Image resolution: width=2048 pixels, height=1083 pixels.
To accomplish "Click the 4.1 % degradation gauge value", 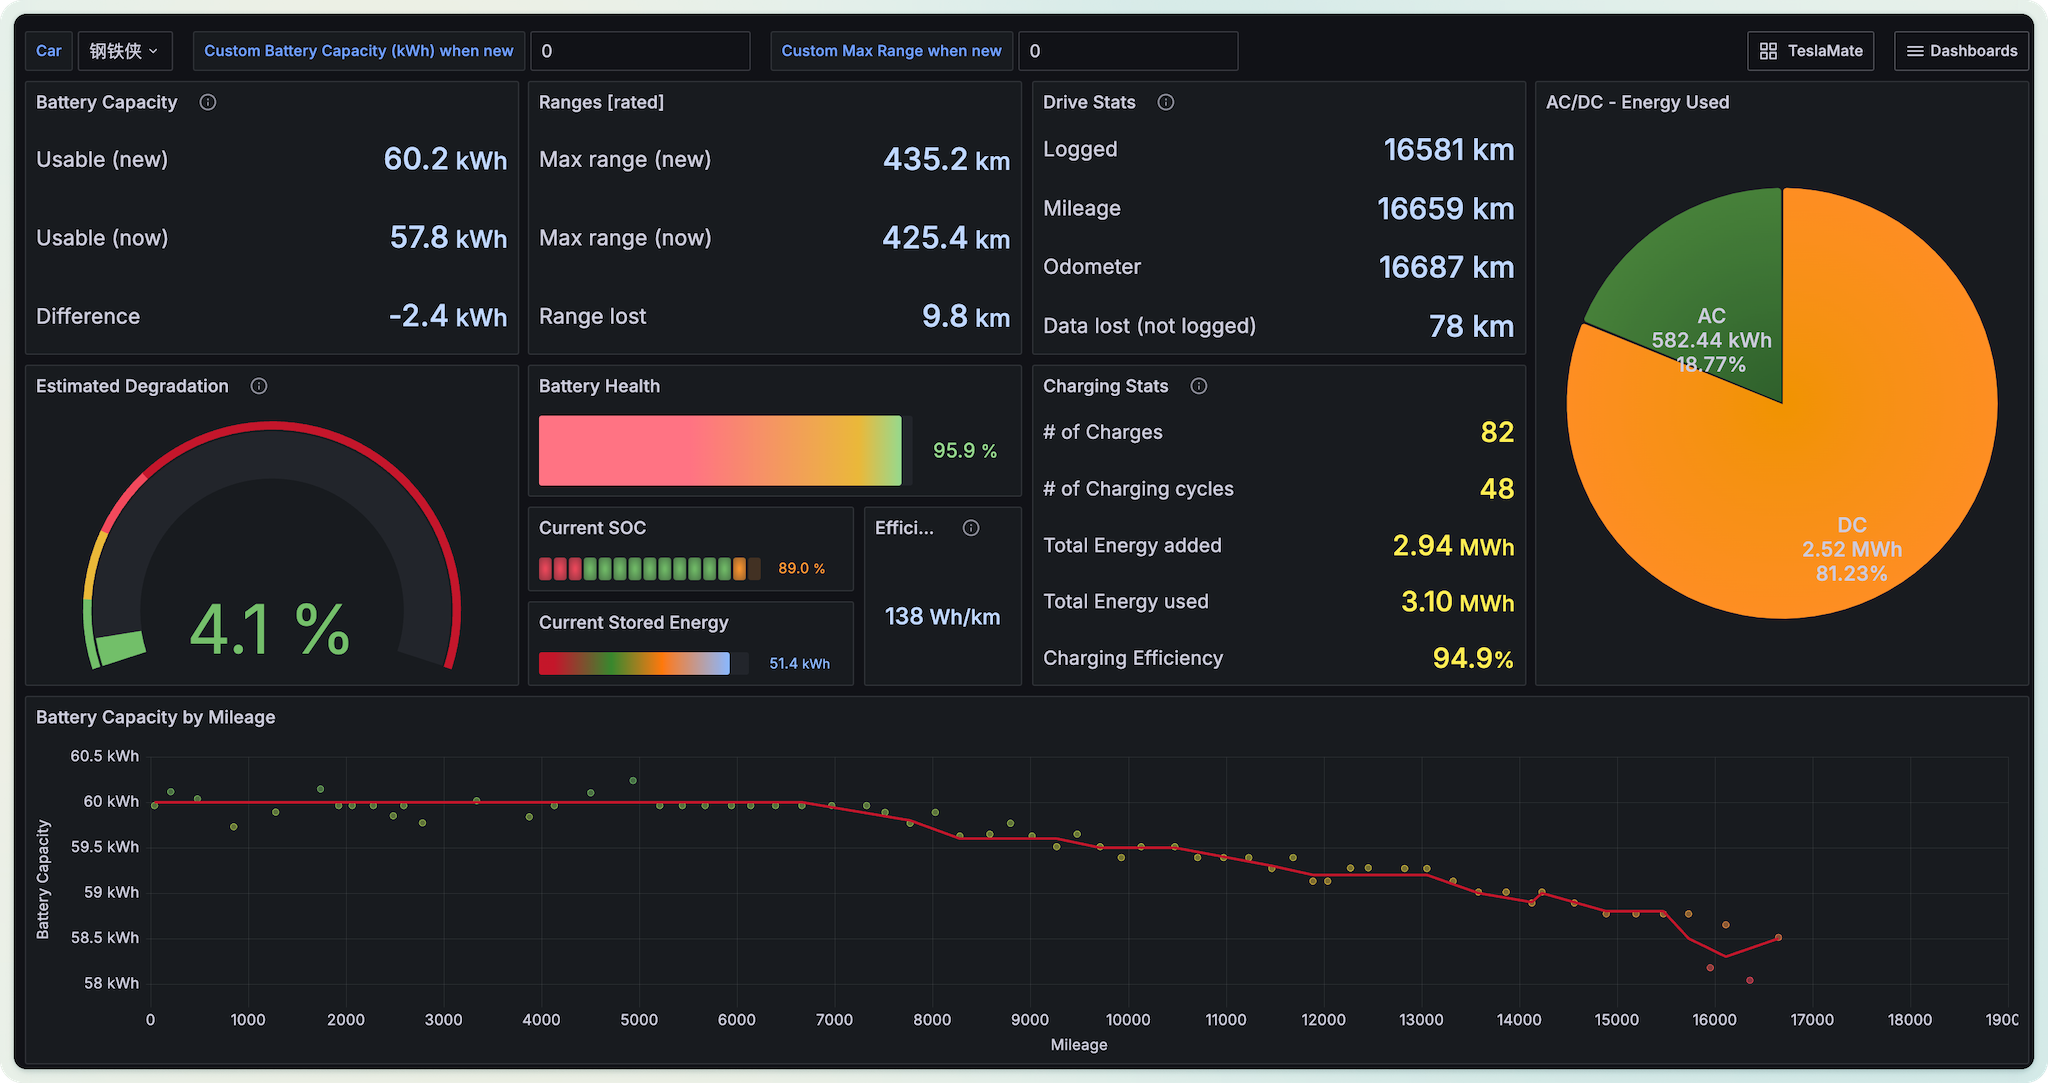I will 270,630.
